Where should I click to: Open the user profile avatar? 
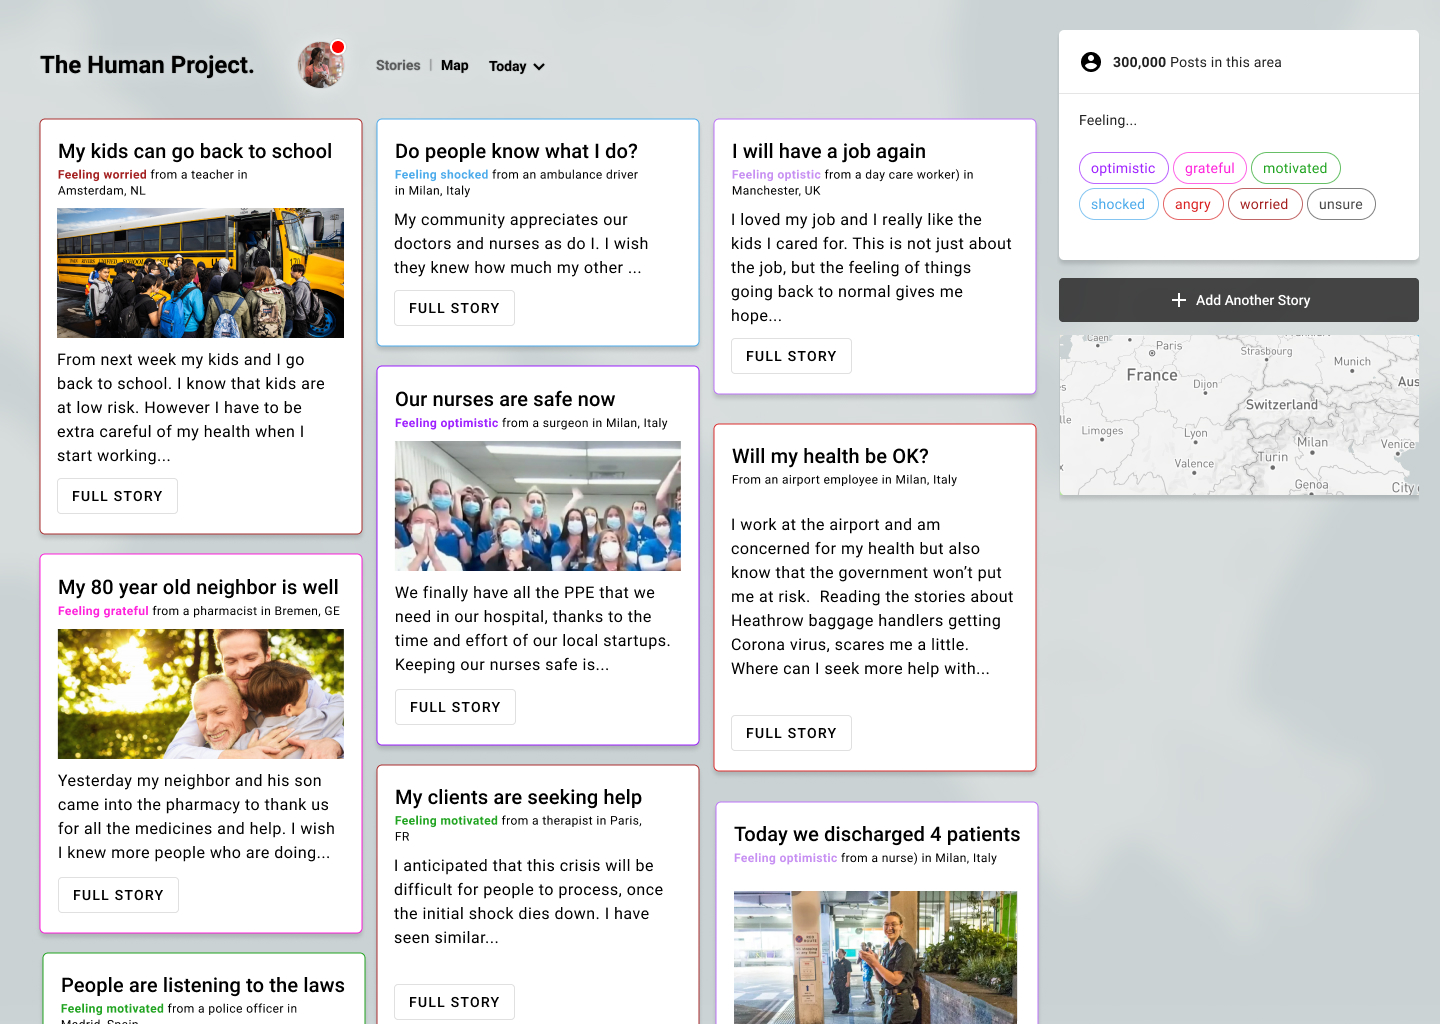click(321, 65)
